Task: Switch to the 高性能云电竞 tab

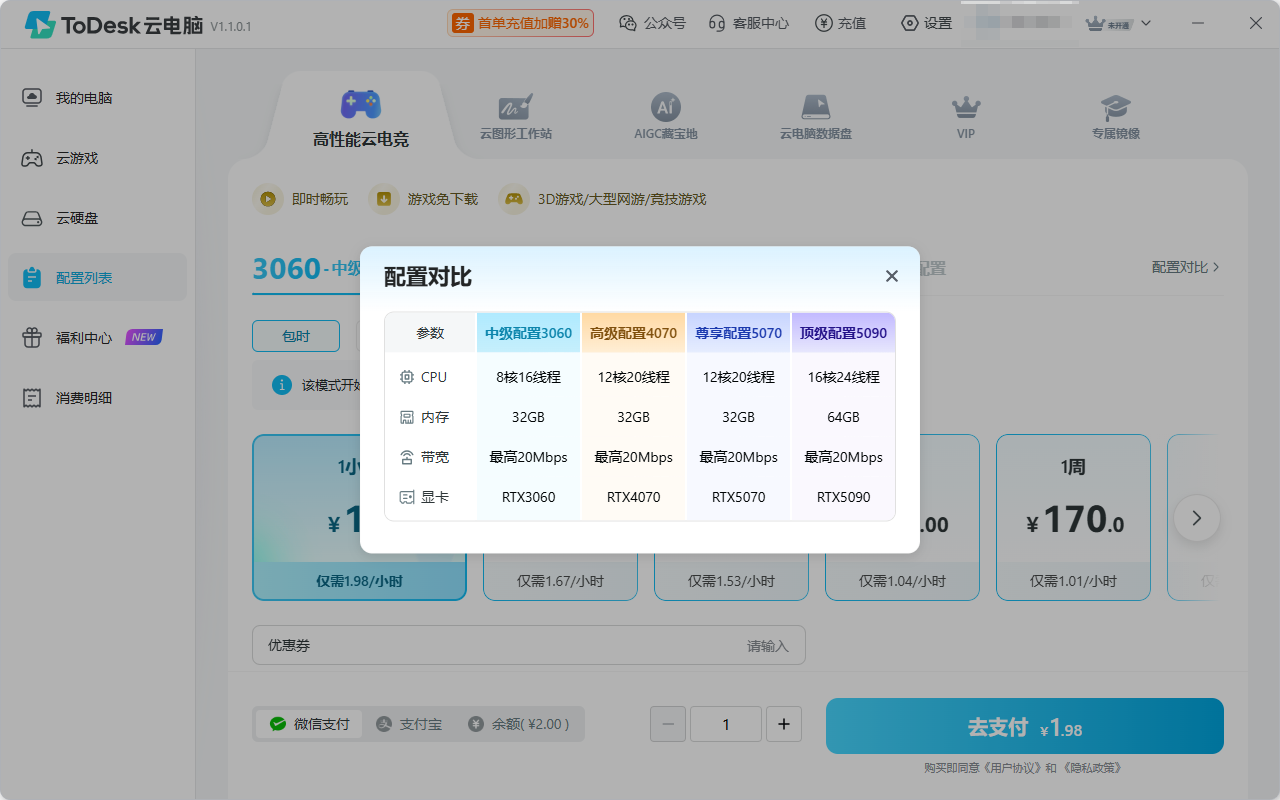Action: tap(361, 118)
